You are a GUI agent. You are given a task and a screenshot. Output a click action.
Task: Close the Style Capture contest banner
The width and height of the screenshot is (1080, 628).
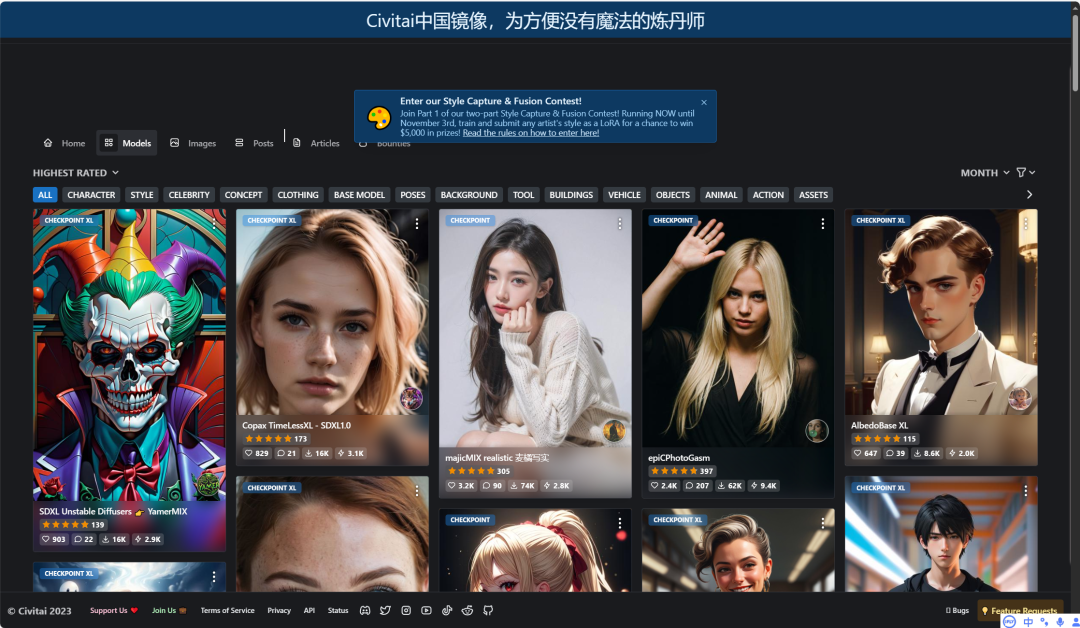click(704, 103)
